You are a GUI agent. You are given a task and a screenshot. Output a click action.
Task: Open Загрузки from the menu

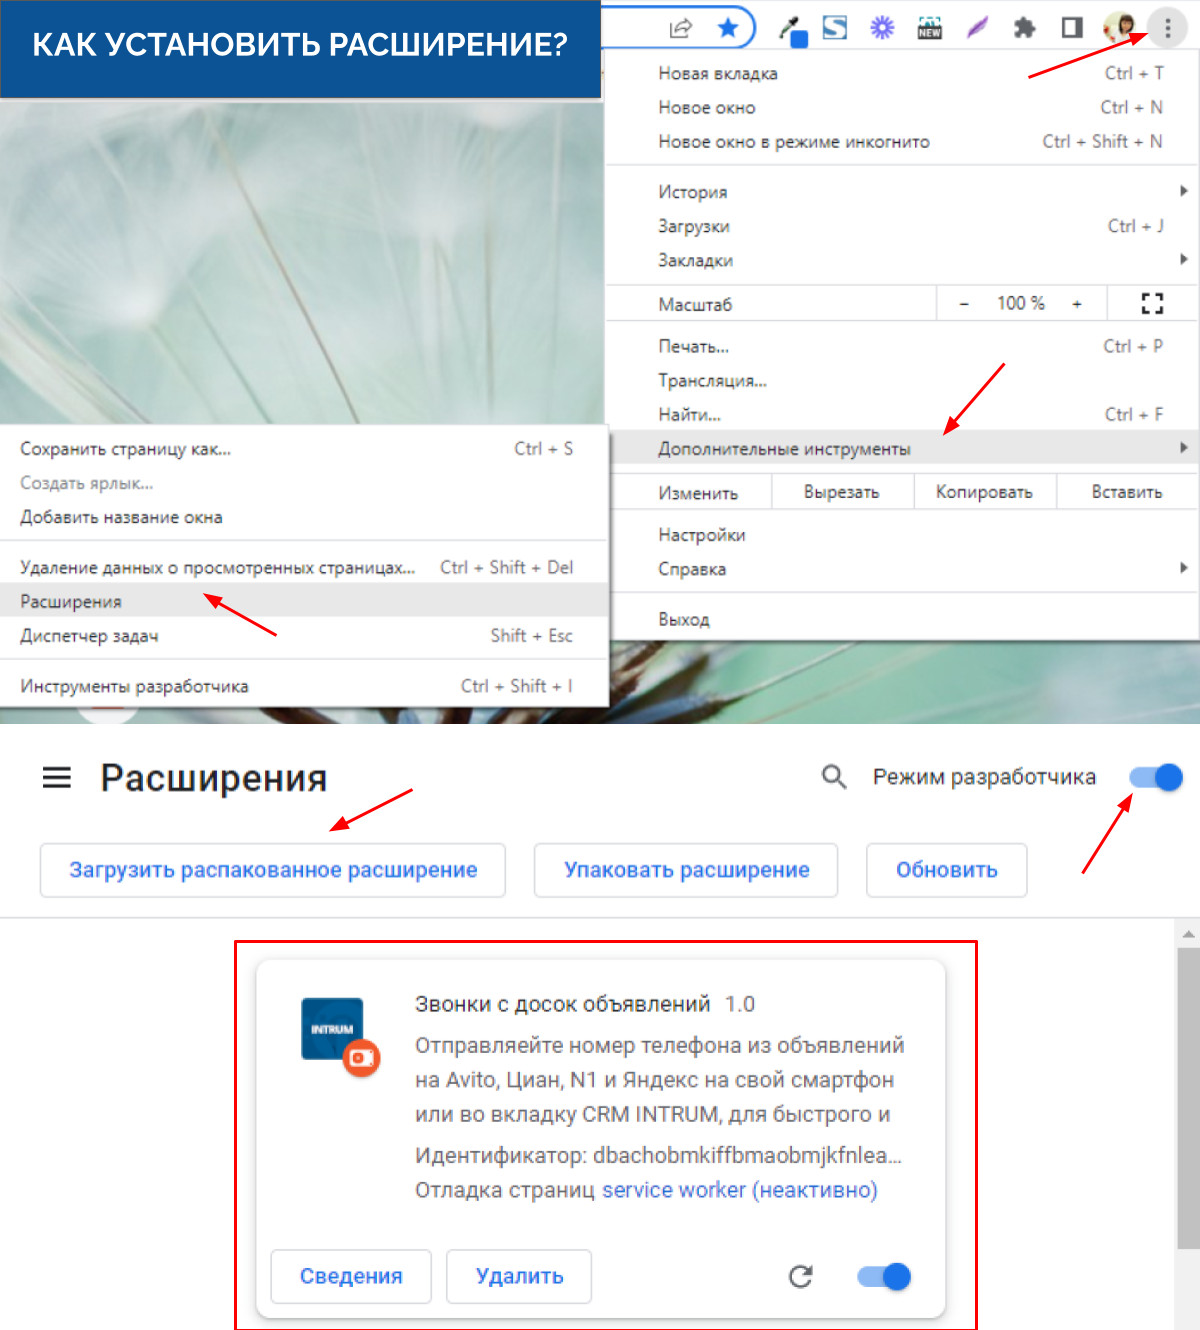902,226
